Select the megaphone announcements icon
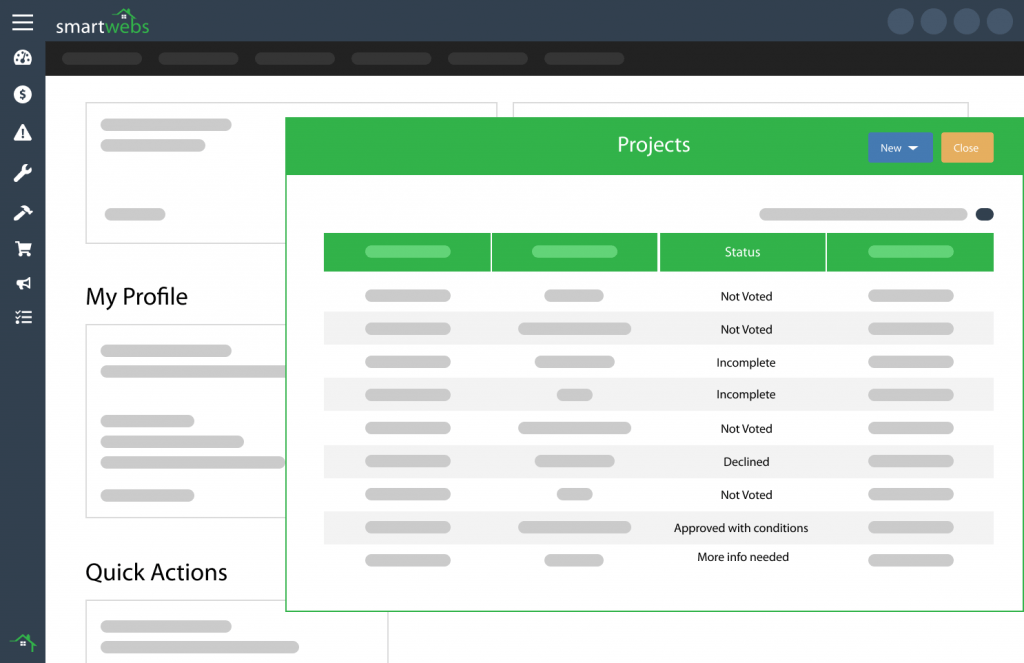Screen dimensions: 1024x663 coord(22,283)
